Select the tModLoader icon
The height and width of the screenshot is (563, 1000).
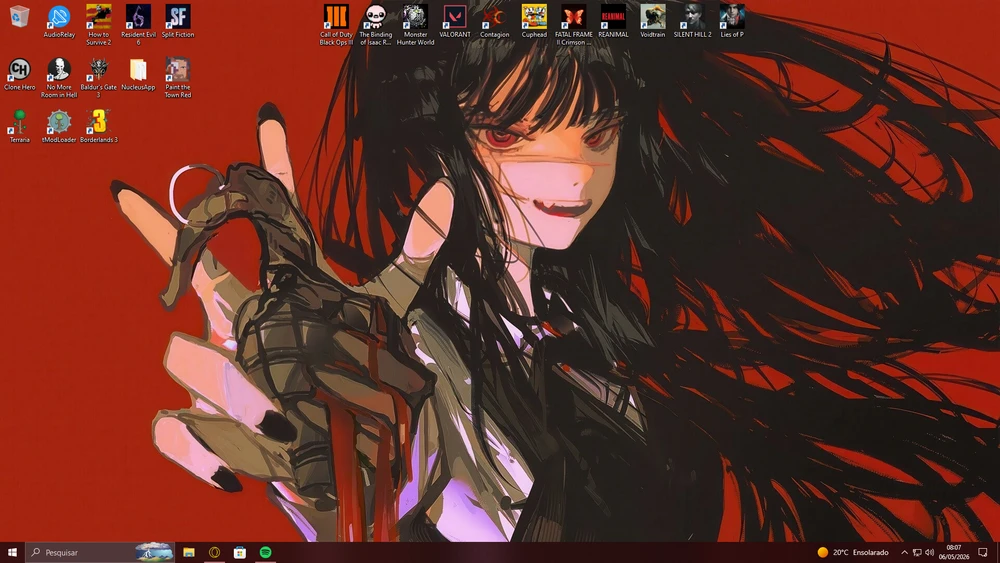pyautogui.click(x=59, y=126)
